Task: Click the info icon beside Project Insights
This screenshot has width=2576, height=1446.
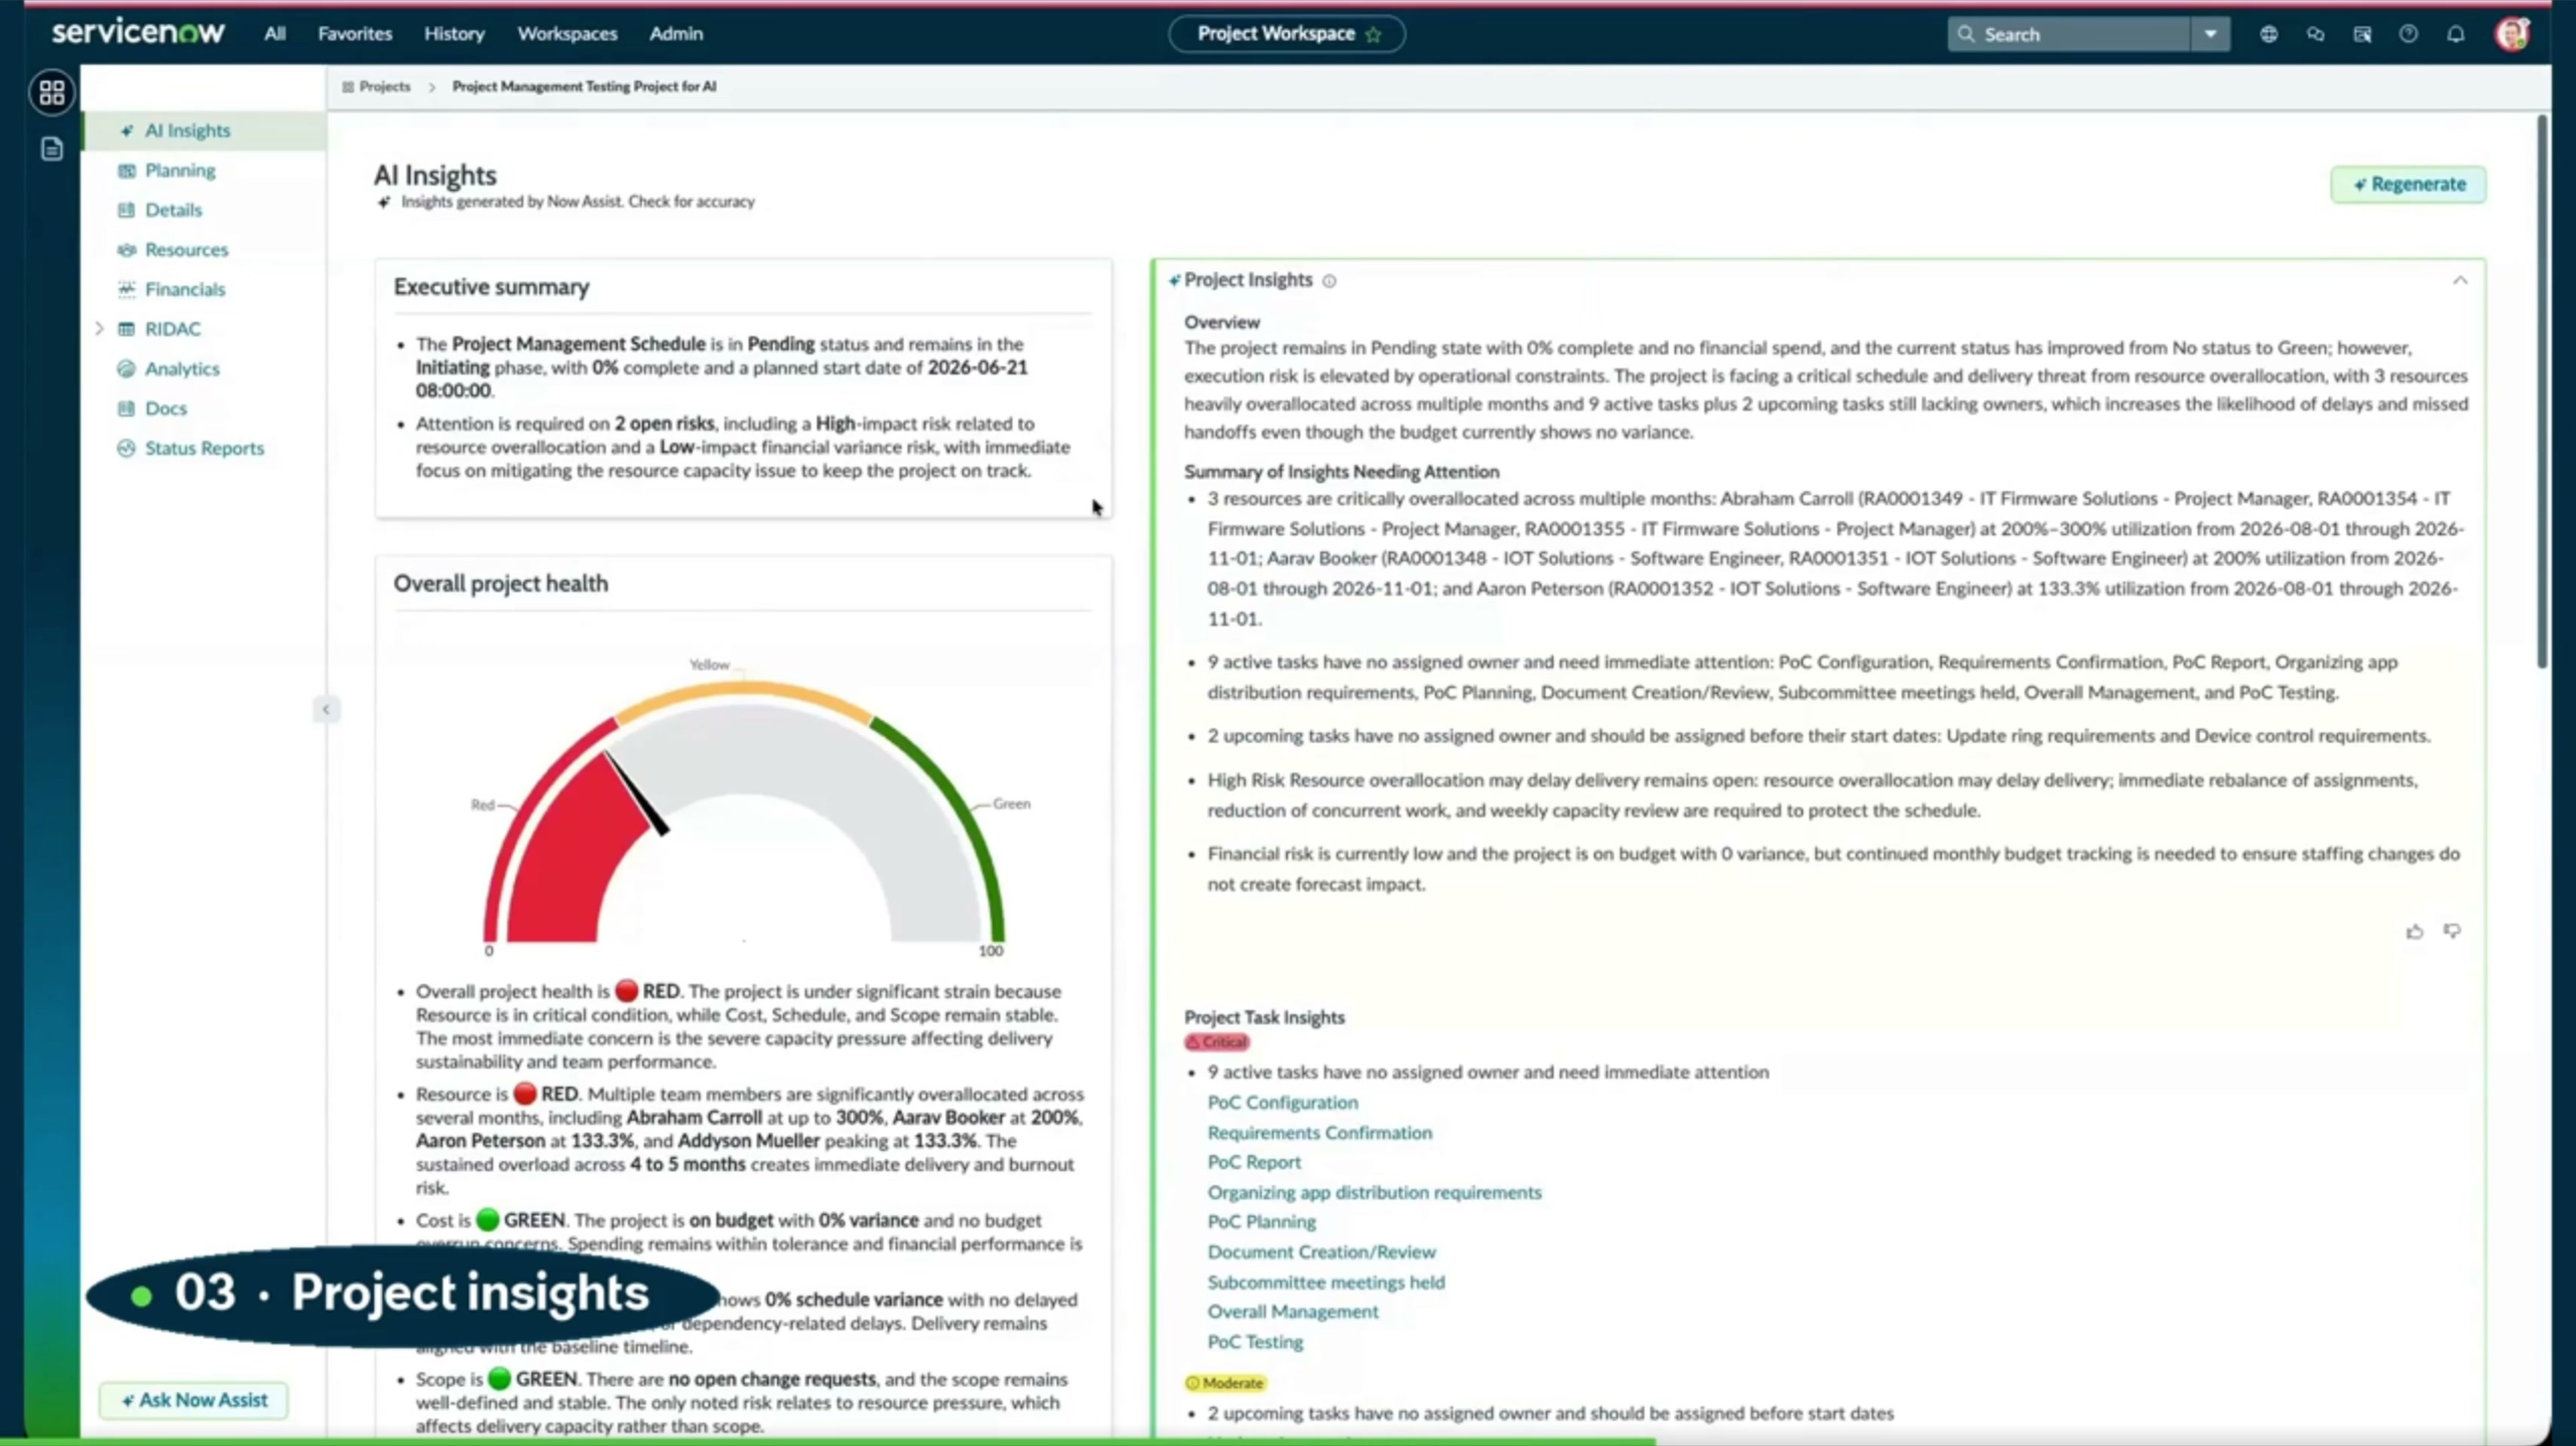Action: click(x=1329, y=281)
